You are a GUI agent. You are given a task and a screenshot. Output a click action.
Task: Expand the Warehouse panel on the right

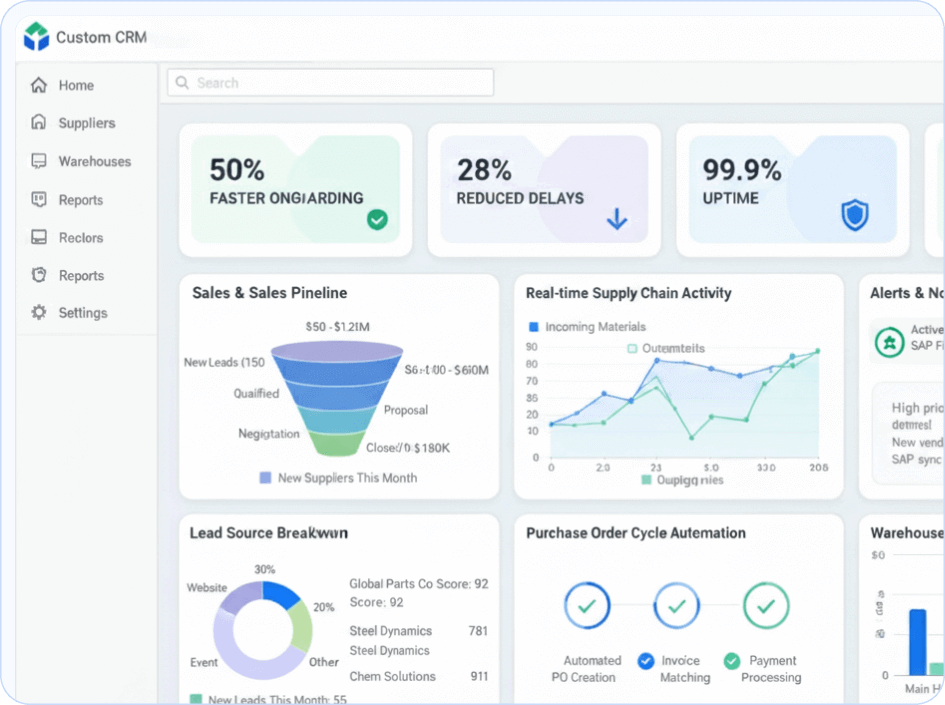pyautogui.click(x=905, y=533)
